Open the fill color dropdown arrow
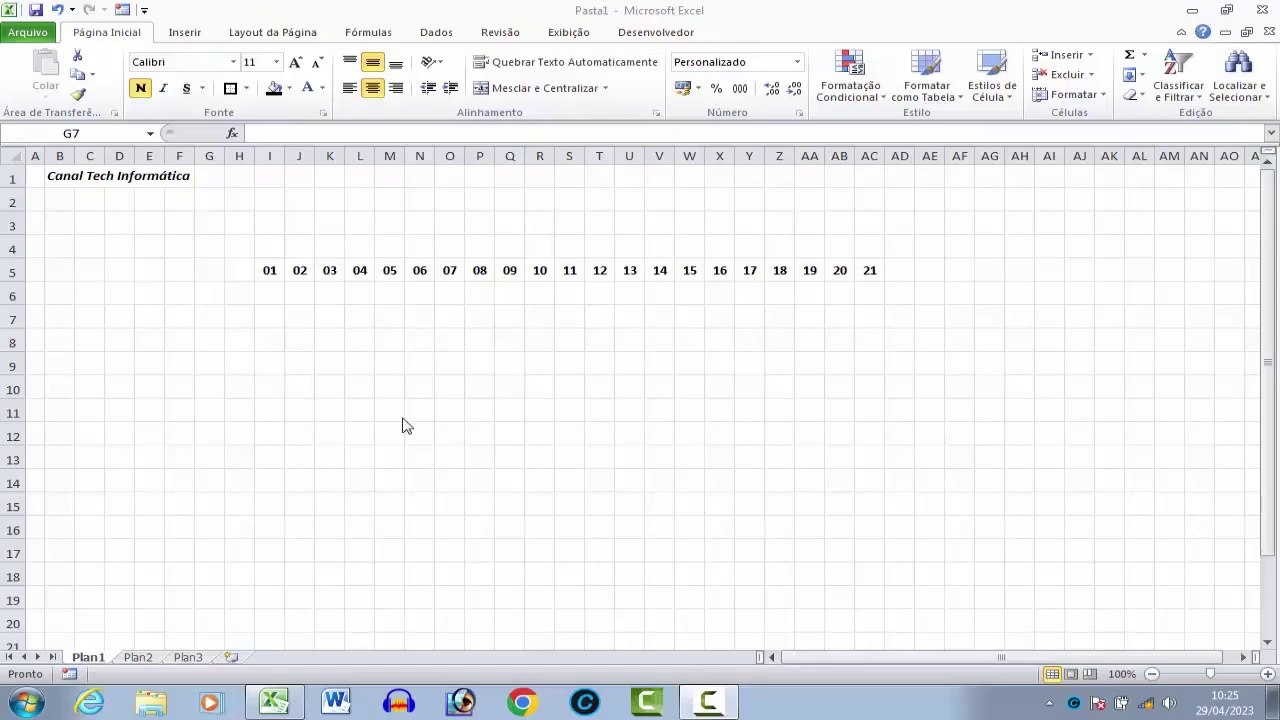 tap(289, 88)
